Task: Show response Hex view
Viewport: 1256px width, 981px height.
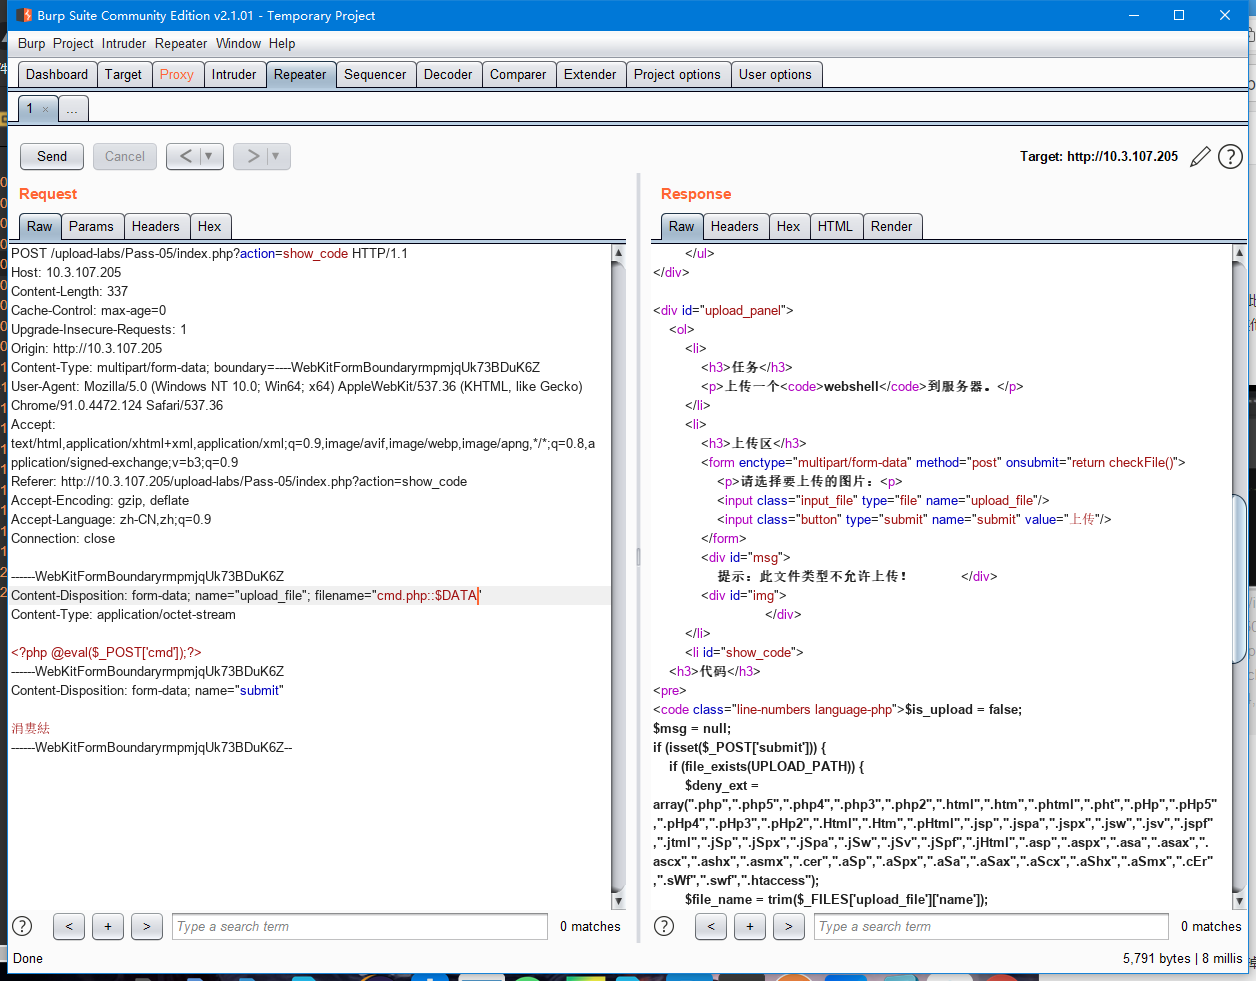Action: tap(789, 226)
